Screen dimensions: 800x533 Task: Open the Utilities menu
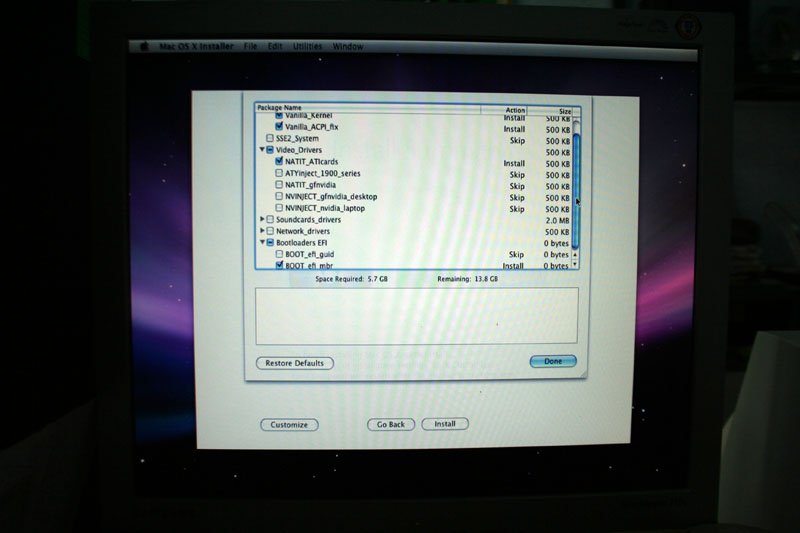tap(307, 46)
